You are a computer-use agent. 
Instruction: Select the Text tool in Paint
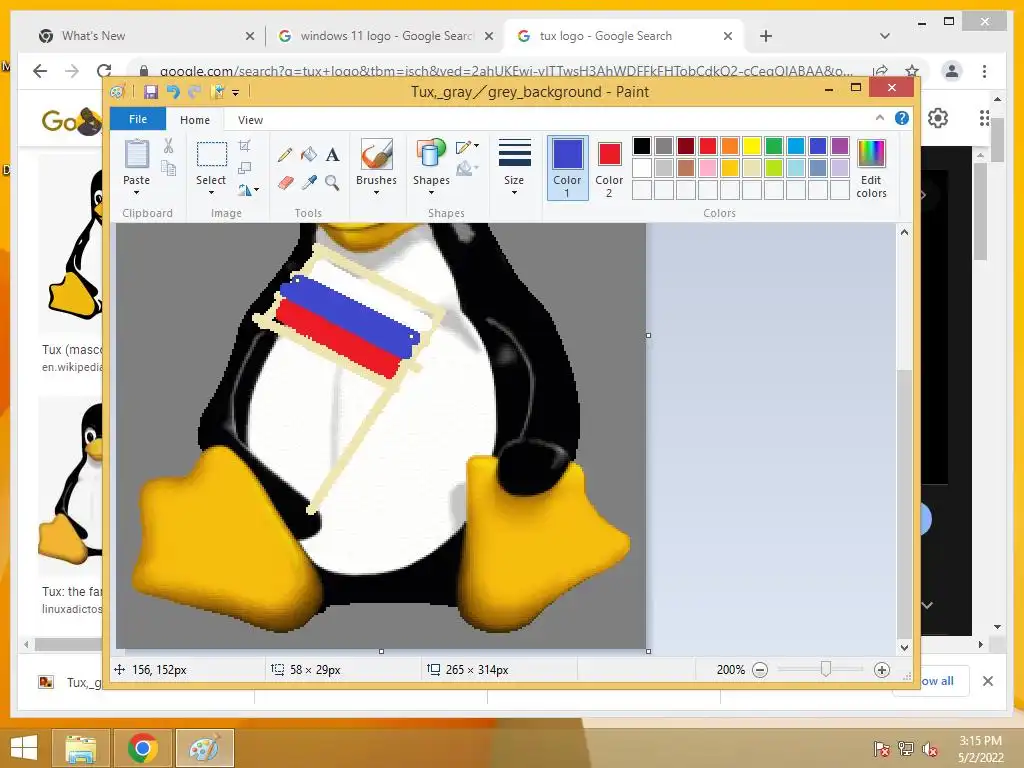[332, 155]
